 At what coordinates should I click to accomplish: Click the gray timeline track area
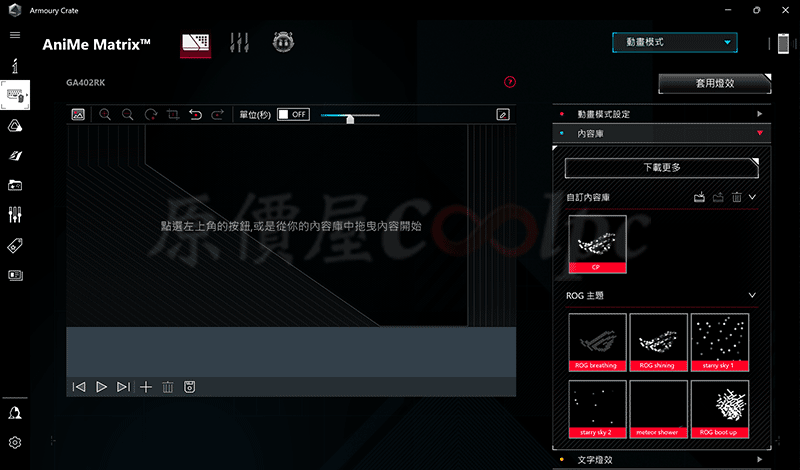tap(291, 352)
